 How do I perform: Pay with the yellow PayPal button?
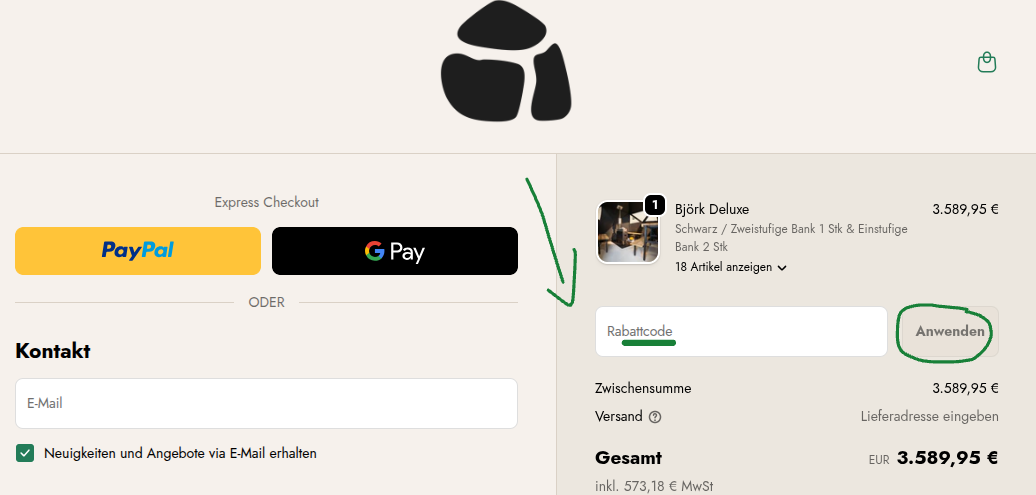tap(138, 251)
